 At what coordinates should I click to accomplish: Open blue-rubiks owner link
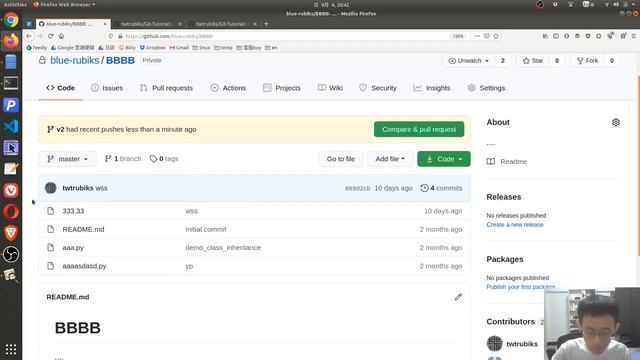[75, 60]
